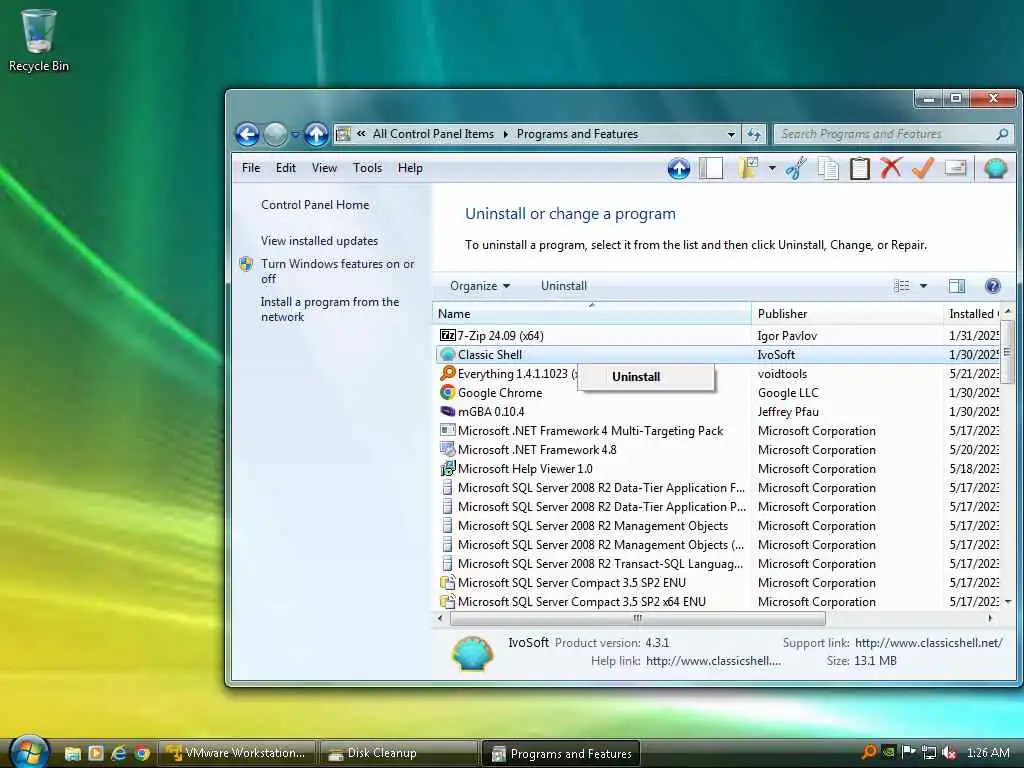The width and height of the screenshot is (1024, 768).
Task: Click All Control Panel Items breadcrumb
Action: 433,135
